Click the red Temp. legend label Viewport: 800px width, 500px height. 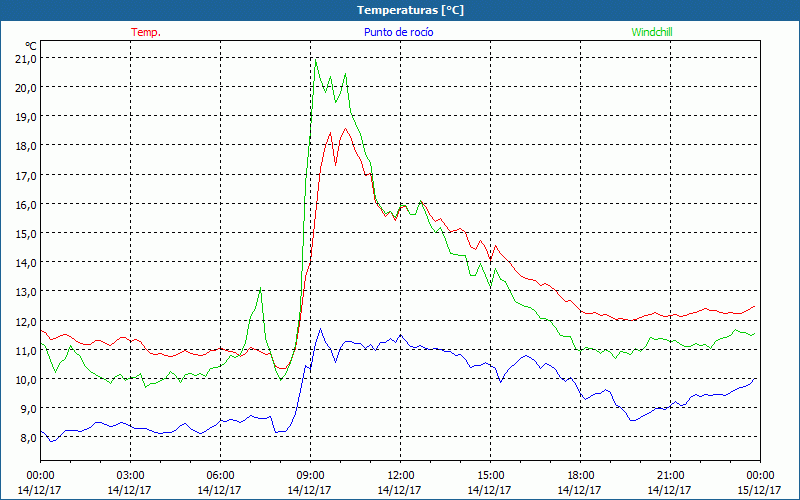pos(146,32)
